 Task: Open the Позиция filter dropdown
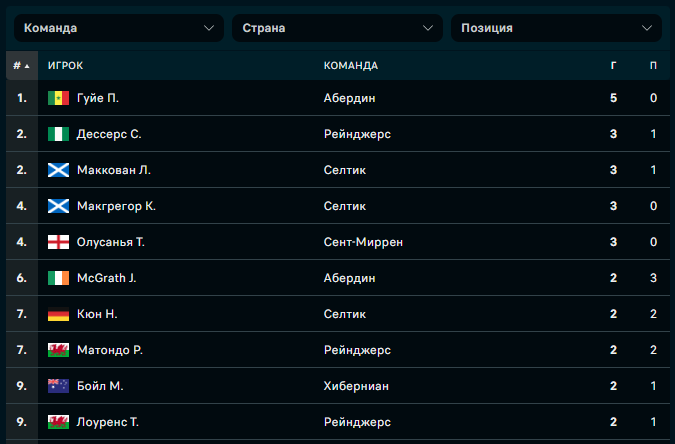(556, 28)
